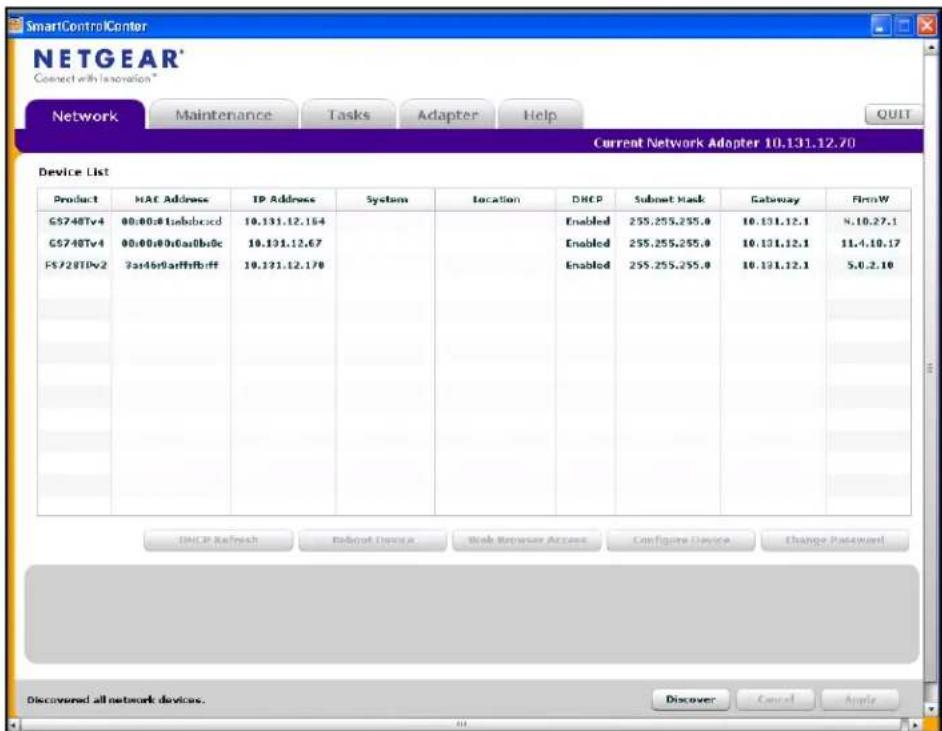The image size is (942, 731).
Task: Click the Web Browser Access button
Action: [527, 540]
